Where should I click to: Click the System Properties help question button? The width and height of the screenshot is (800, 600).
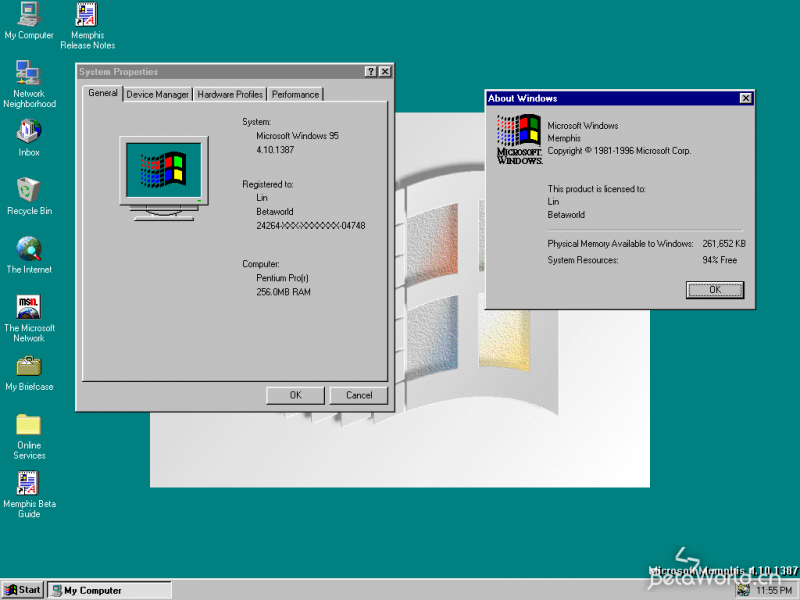[x=370, y=72]
